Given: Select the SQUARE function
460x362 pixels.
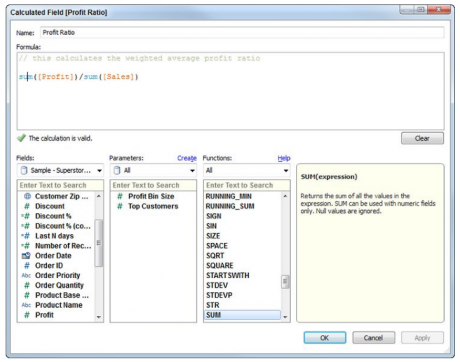Looking at the screenshot, I should 220,266.
